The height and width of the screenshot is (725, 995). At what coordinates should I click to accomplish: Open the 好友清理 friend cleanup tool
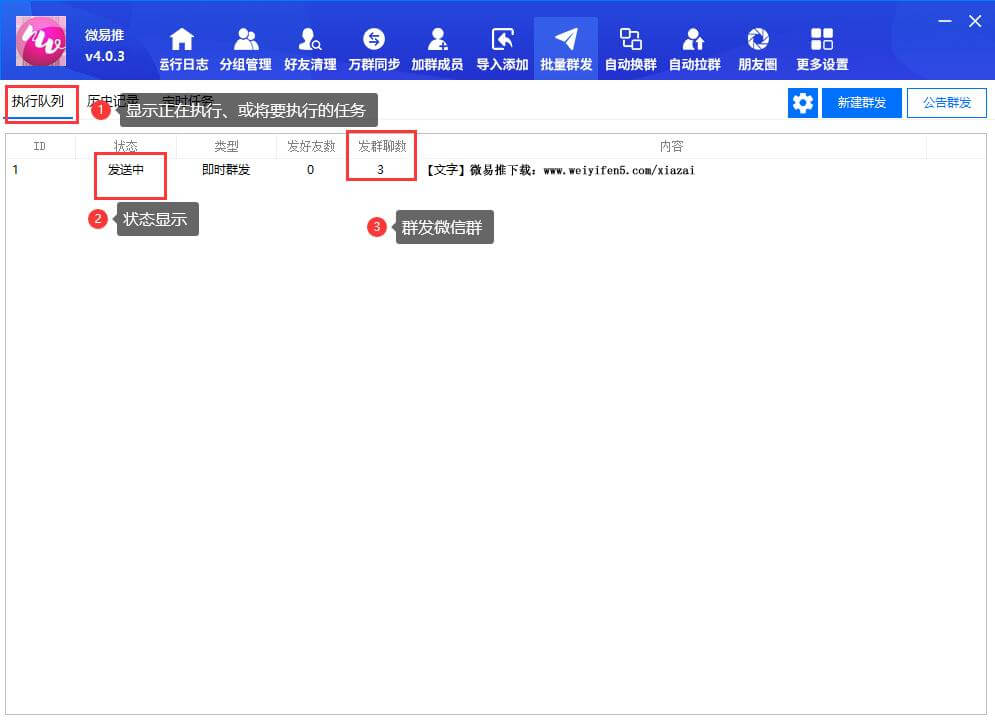click(309, 49)
